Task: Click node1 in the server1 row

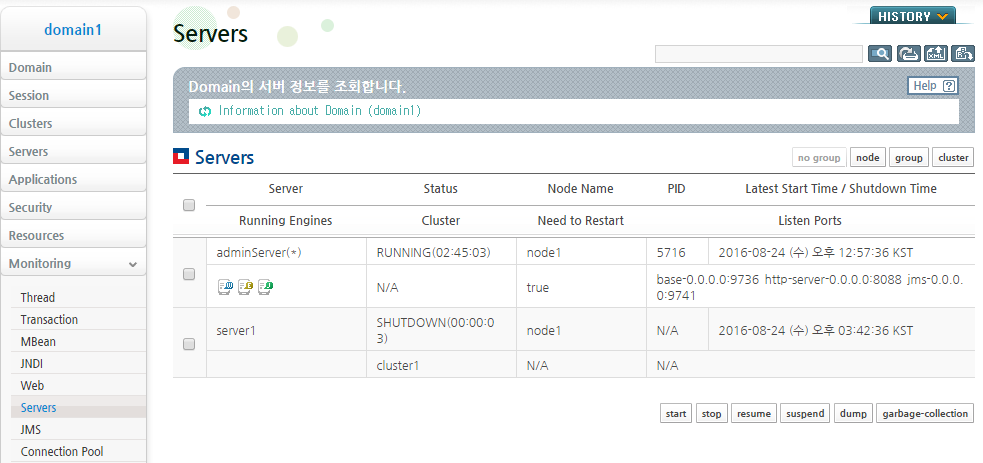Action: [x=544, y=330]
